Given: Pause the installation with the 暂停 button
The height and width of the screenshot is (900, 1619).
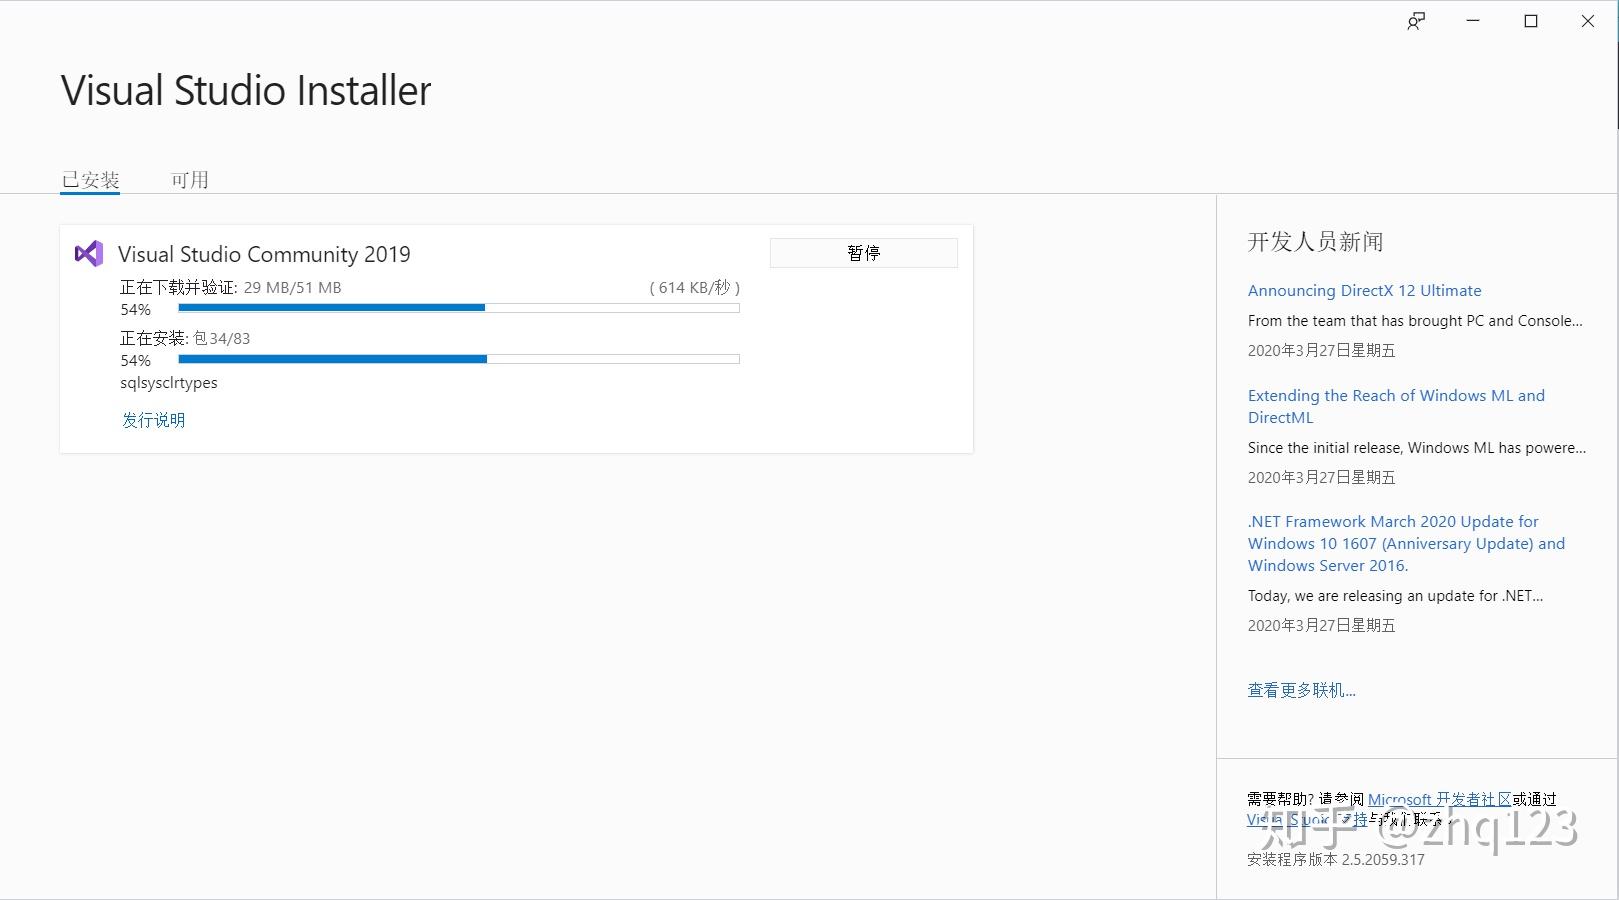Looking at the screenshot, I should (x=863, y=253).
